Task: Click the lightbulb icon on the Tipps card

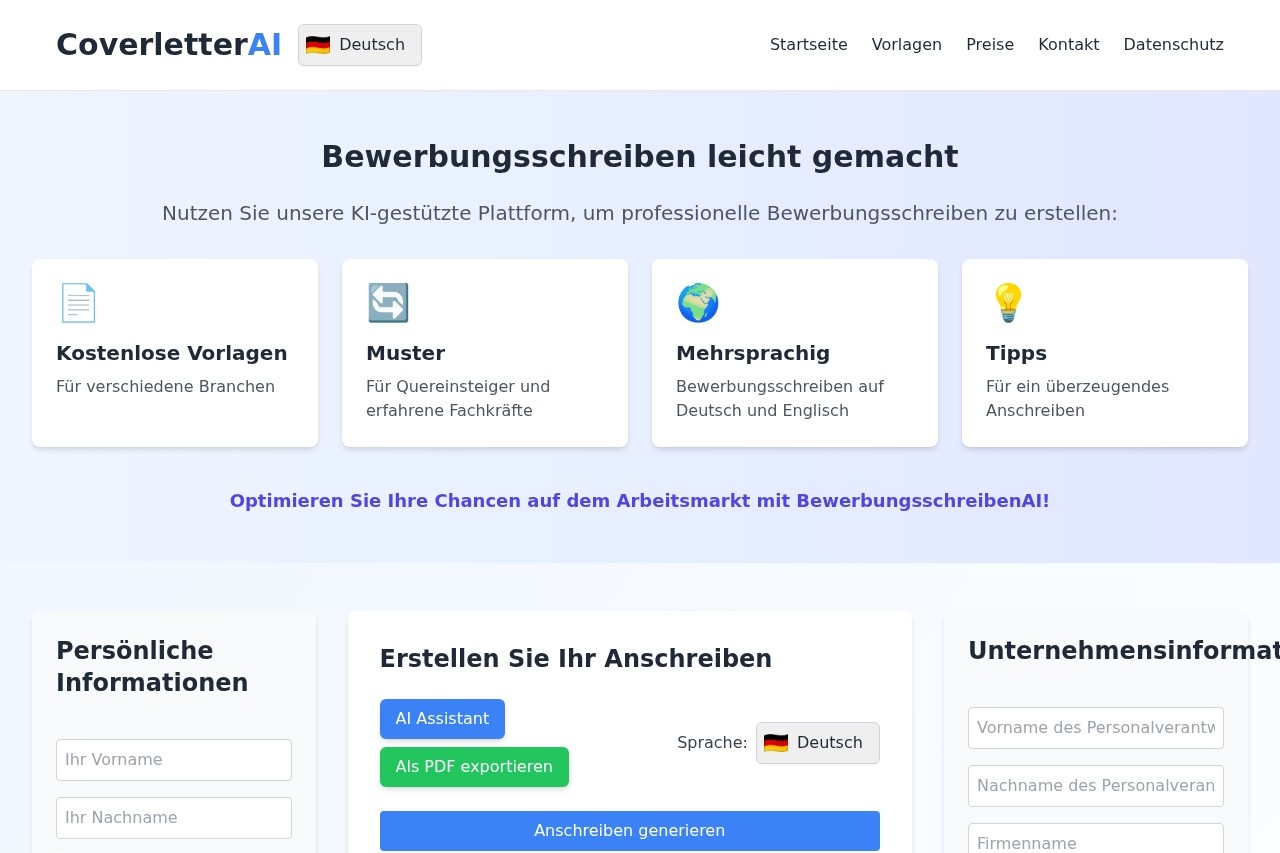Action: [x=1007, y=302]
